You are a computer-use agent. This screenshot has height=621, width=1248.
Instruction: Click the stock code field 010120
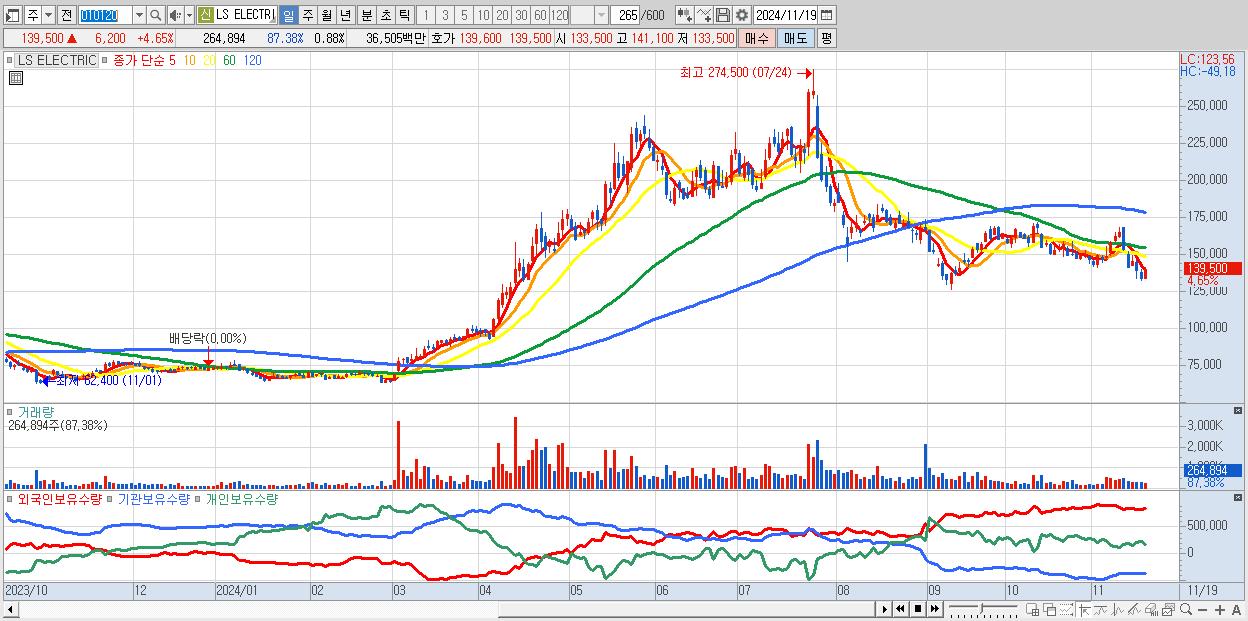pos(105,15)
